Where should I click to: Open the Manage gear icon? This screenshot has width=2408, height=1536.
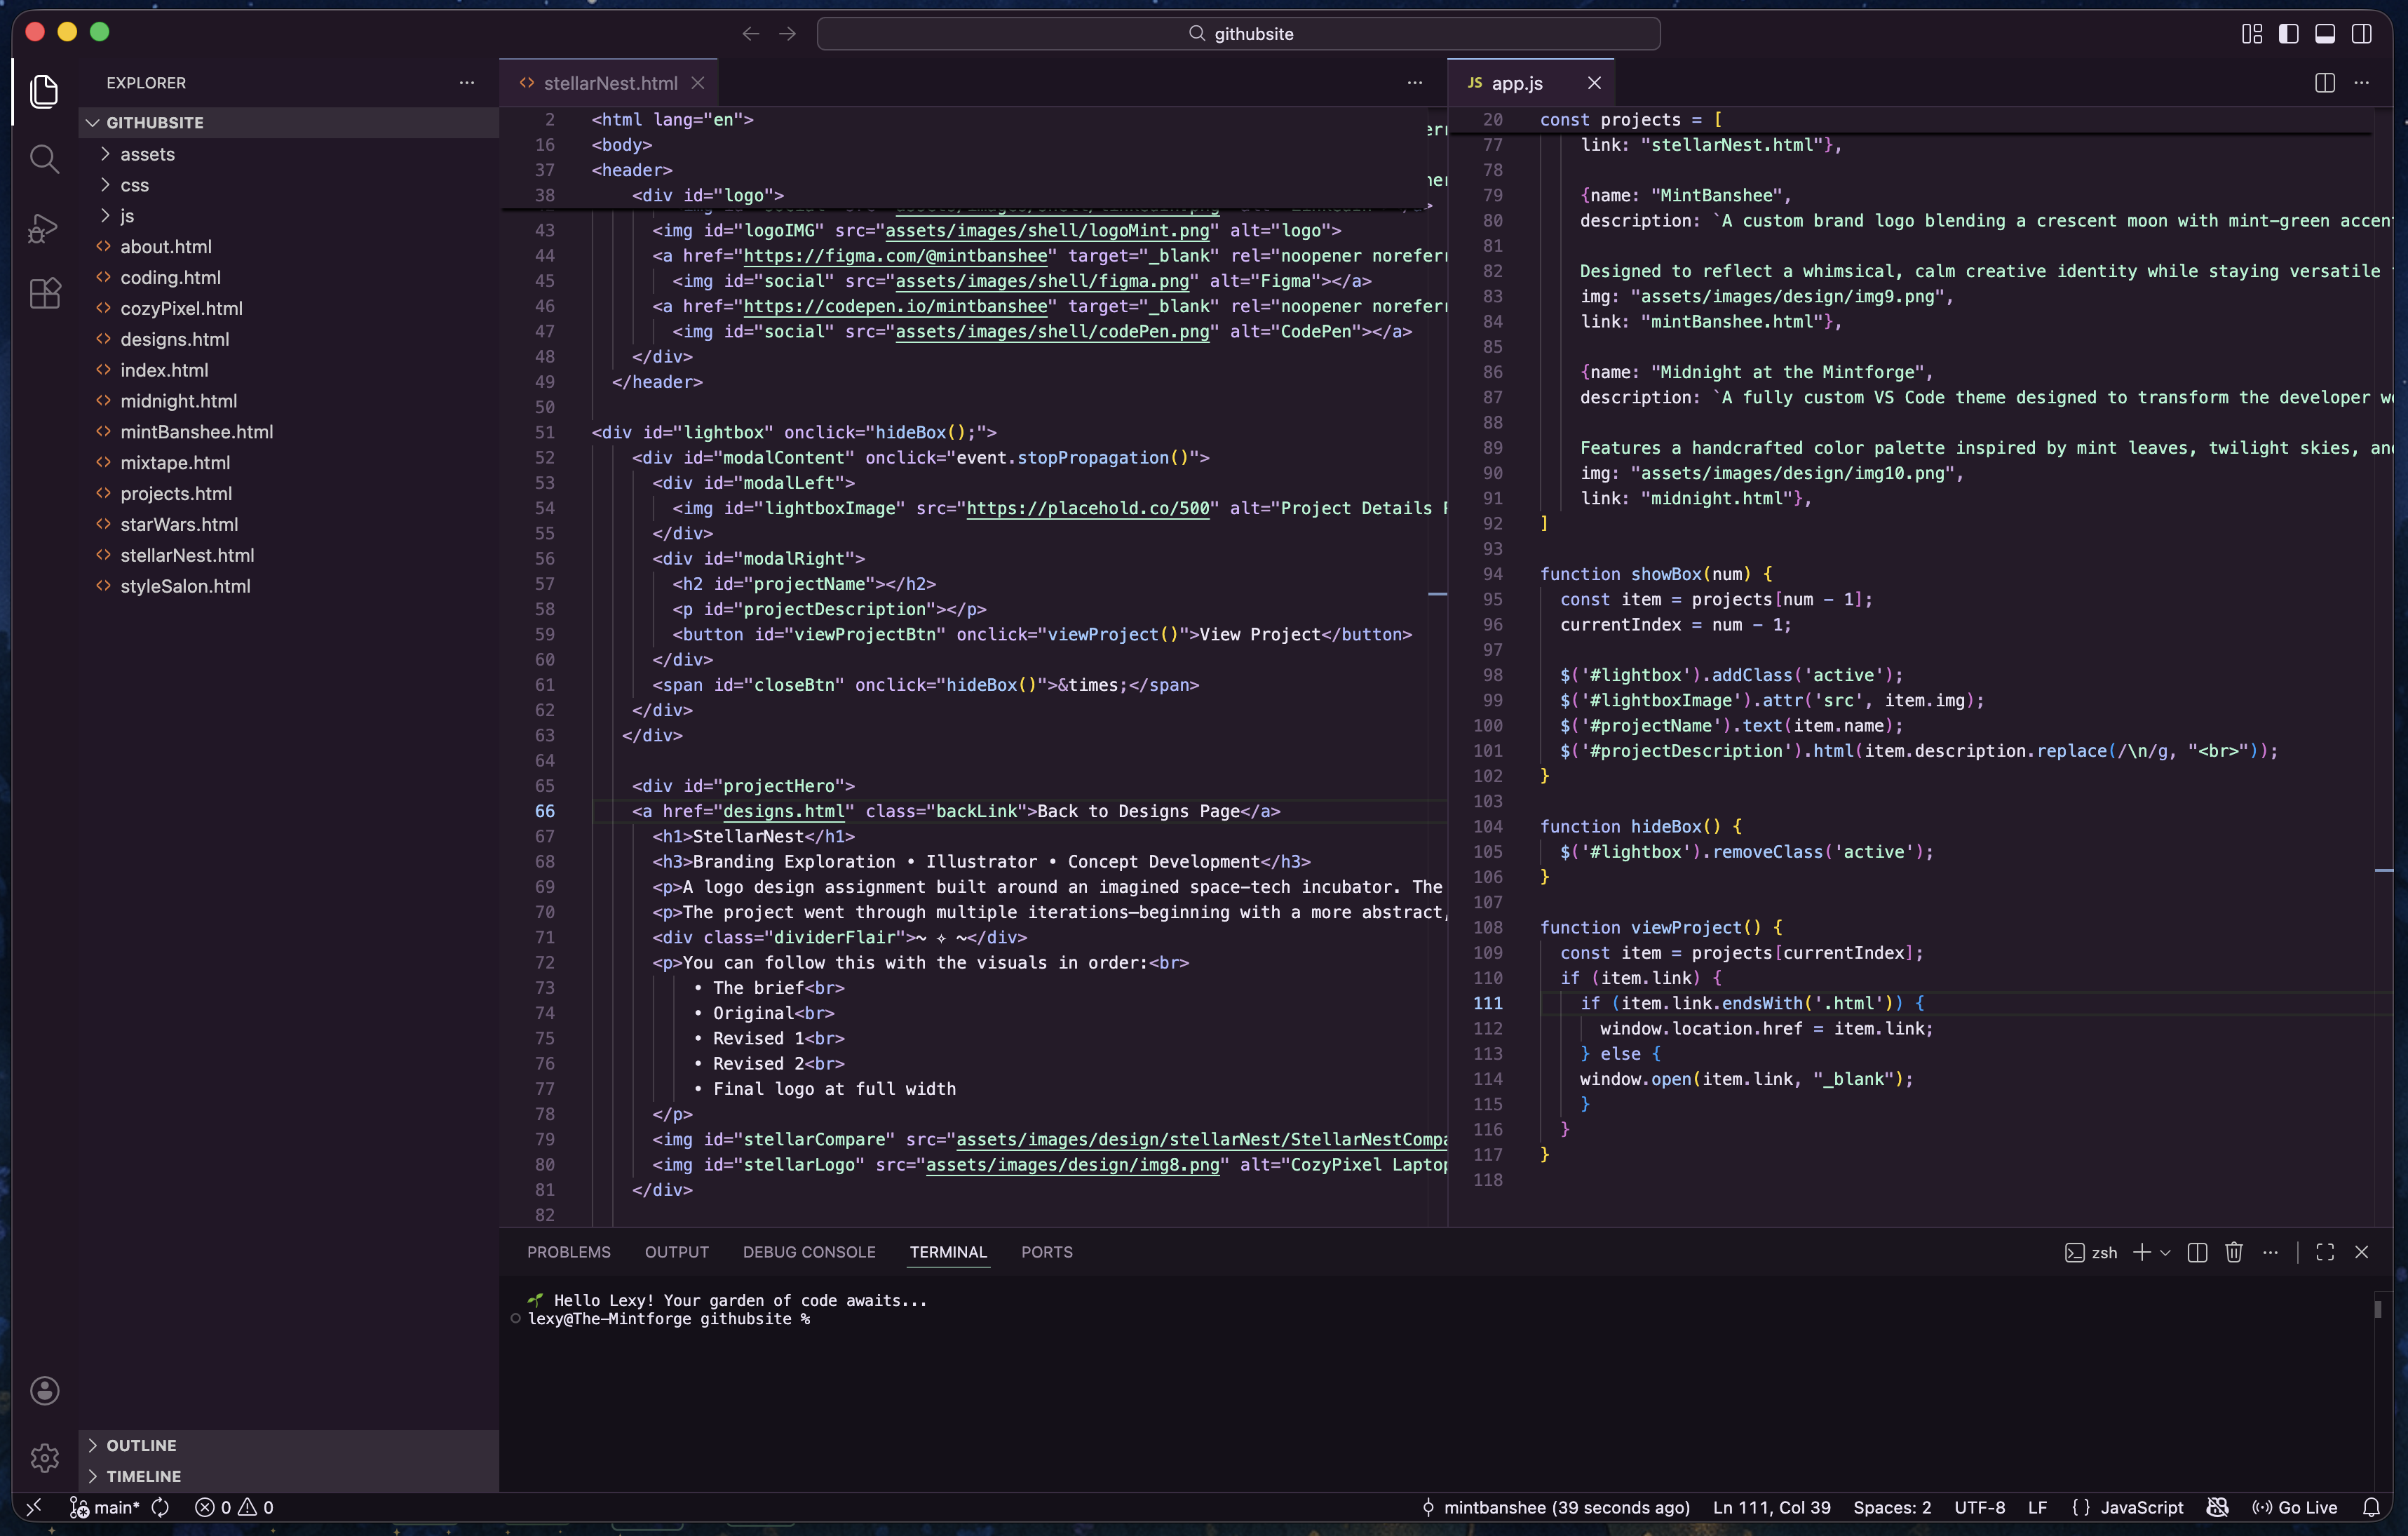(45, 1458)
